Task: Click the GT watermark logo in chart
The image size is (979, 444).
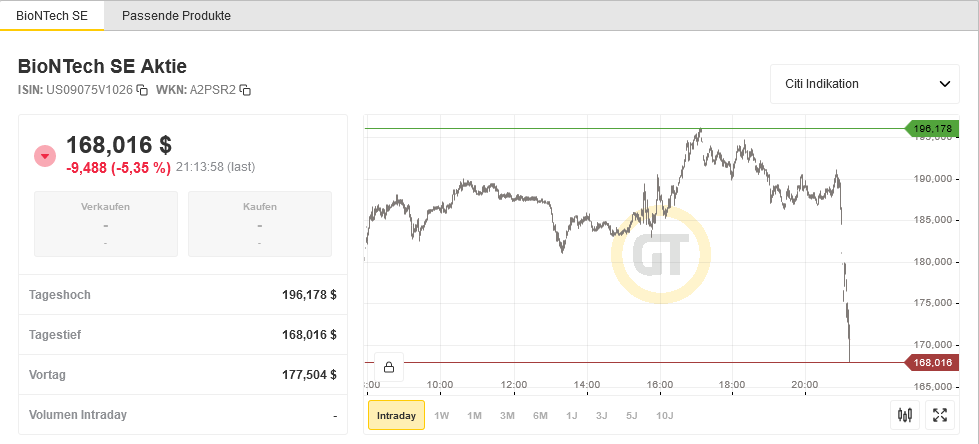Action: point(660,254)
